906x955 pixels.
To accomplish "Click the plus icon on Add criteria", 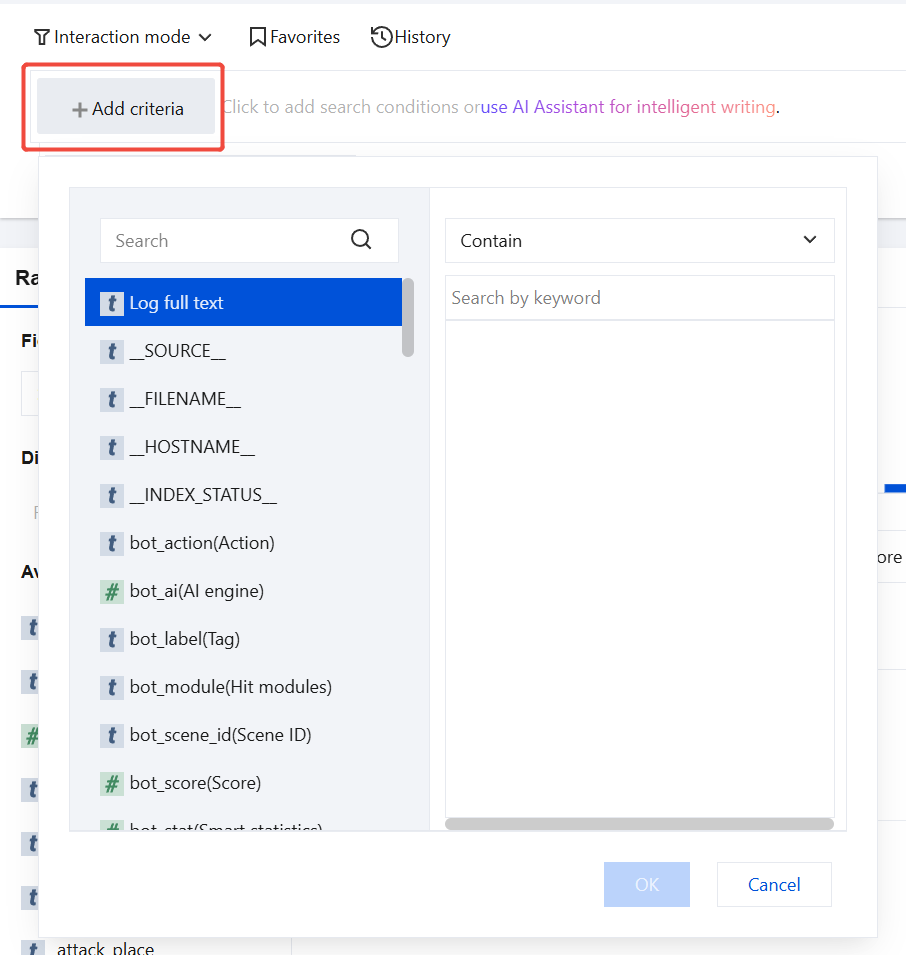I will 79,110.
